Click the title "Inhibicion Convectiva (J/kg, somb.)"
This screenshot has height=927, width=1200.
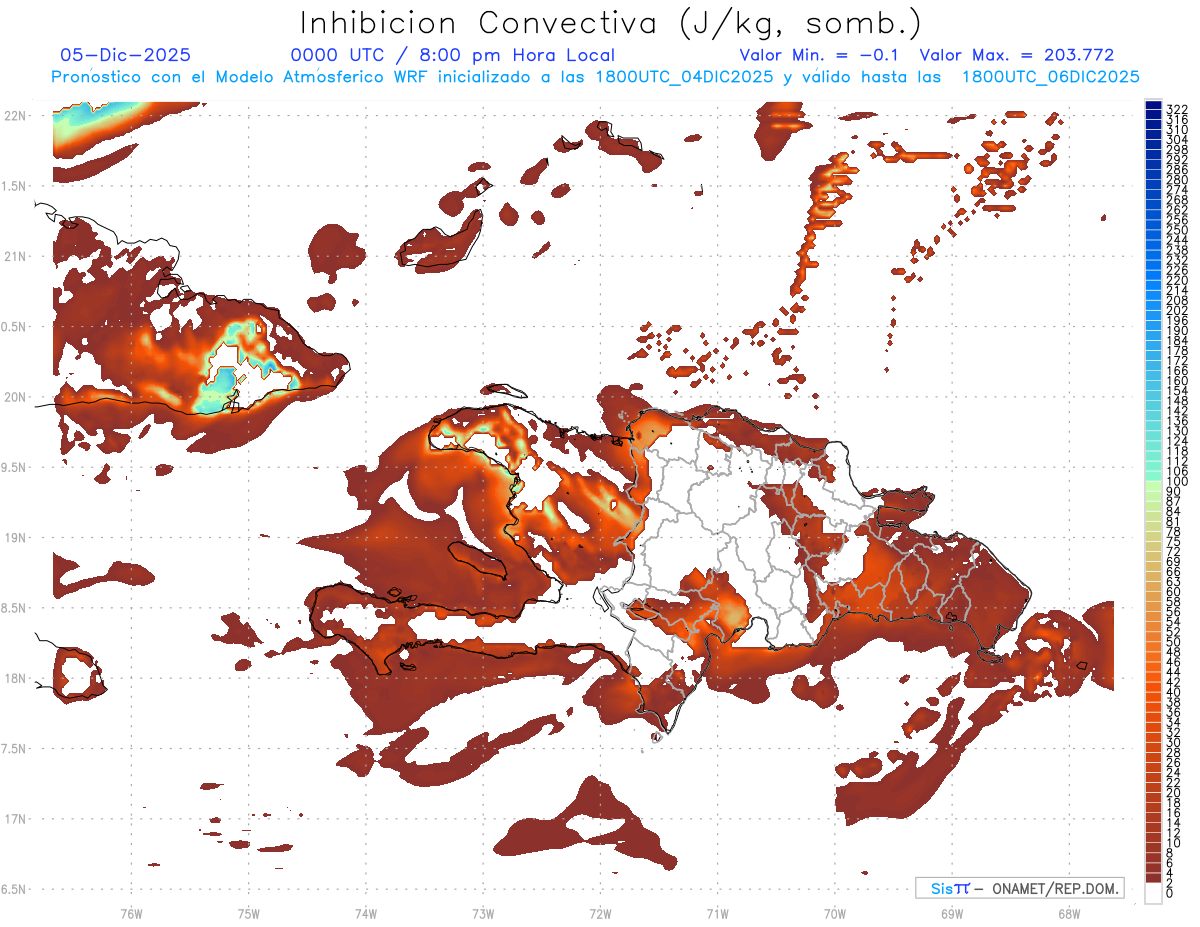[610, 24]
